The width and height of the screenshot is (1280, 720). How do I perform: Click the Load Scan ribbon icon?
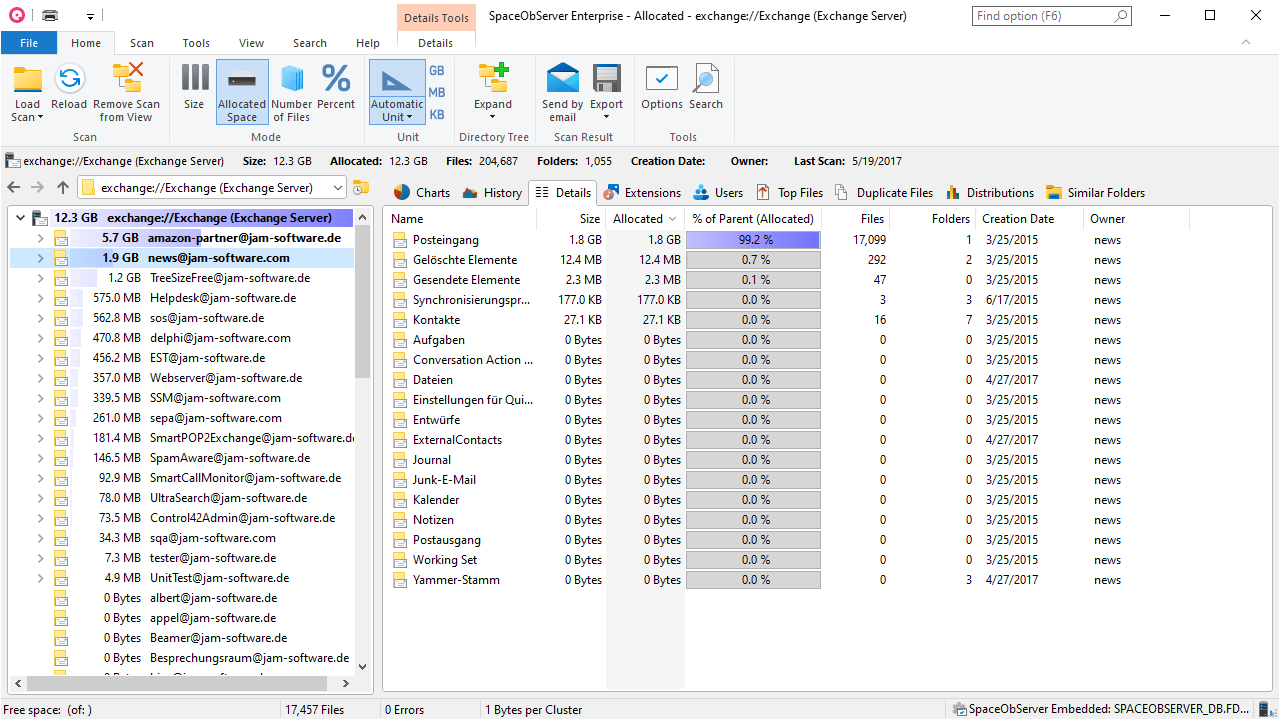(x=27, y=92)
